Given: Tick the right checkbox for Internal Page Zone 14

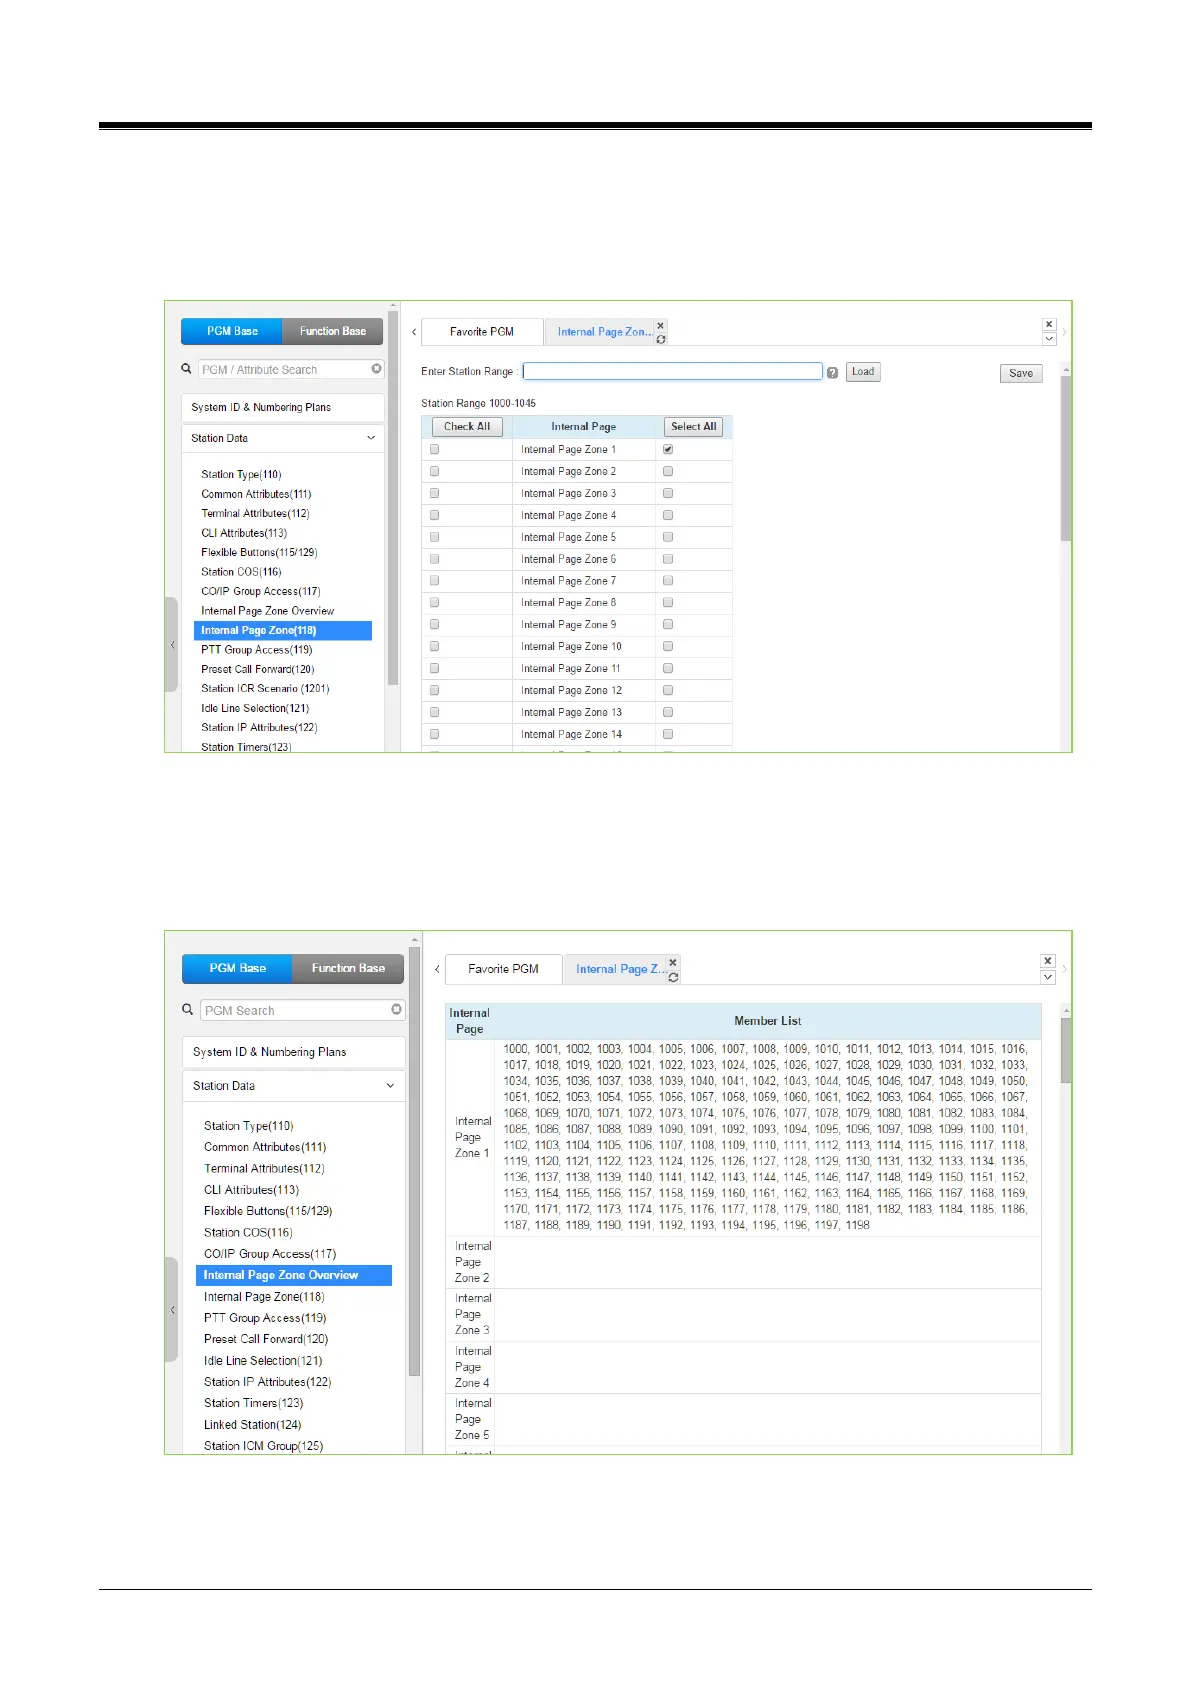Looking at the screenshot, I should coord(668,734).
